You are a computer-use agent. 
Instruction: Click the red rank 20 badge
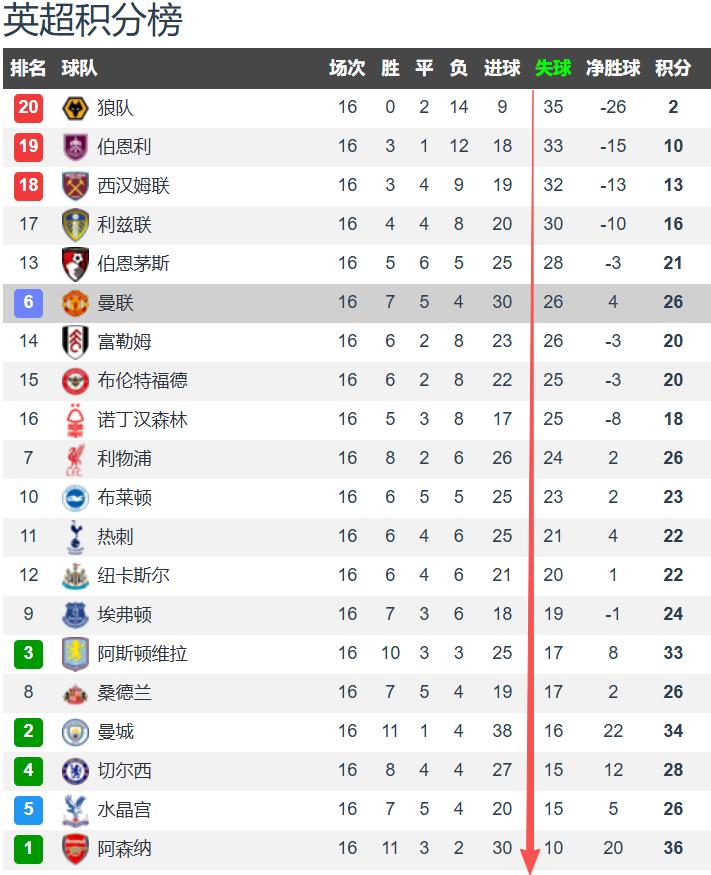tap(28, 108)
